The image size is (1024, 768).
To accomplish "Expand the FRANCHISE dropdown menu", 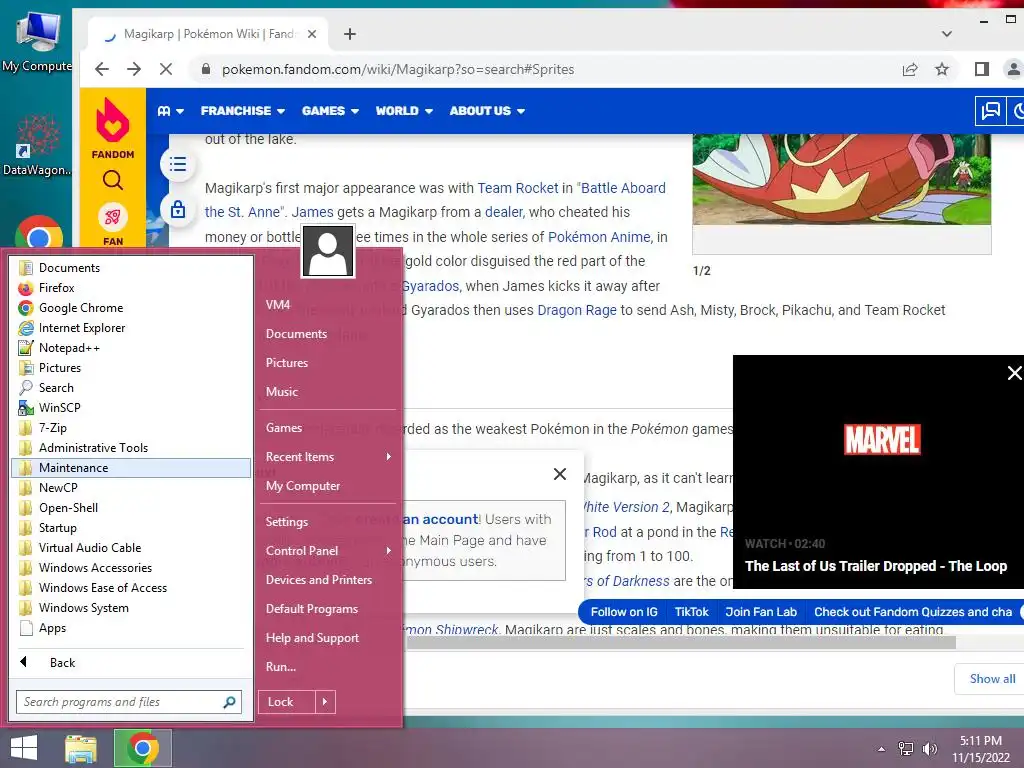I will pyautogui.click(x=242, y=111).
